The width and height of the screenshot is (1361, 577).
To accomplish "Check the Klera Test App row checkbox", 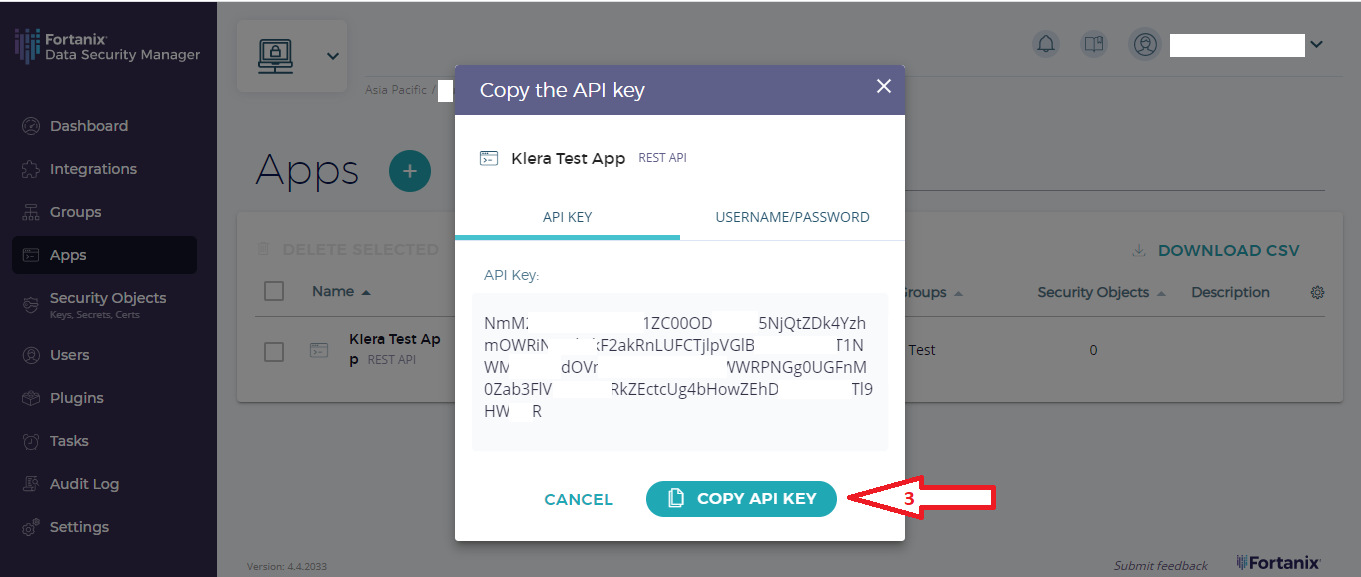I will (274, 351).
